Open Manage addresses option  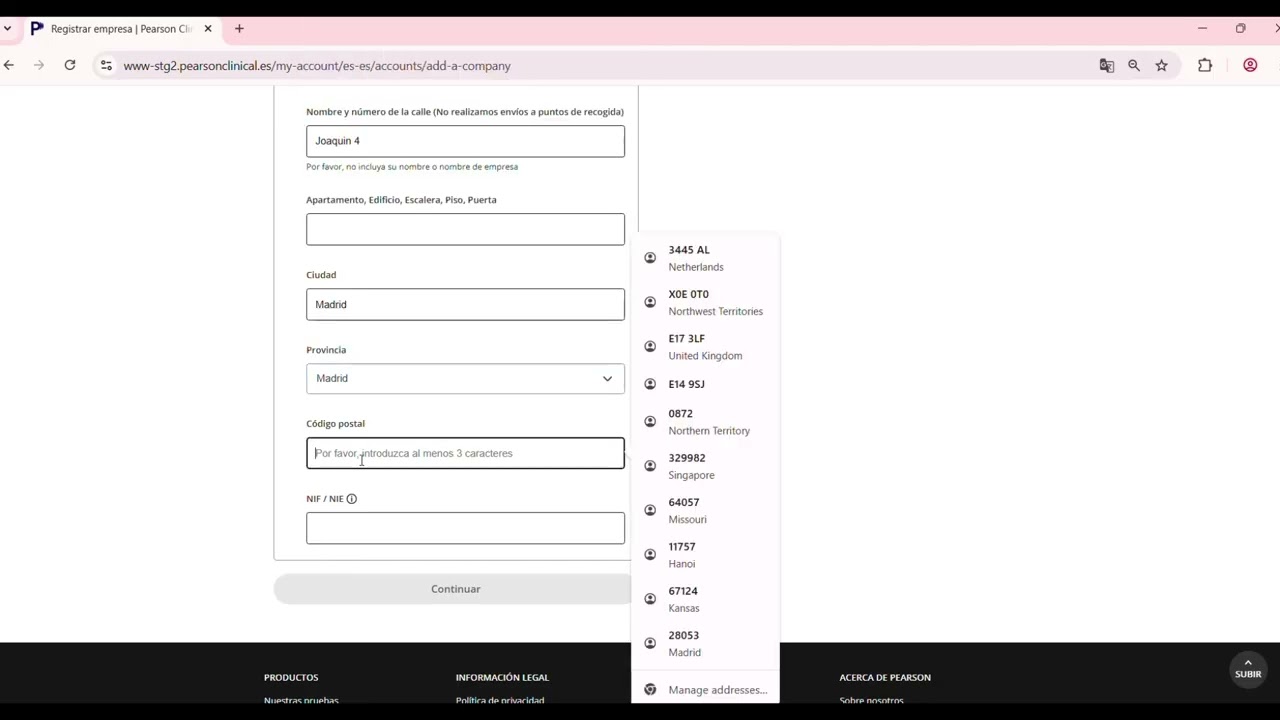pyautogui.click(x=705, y=690)
